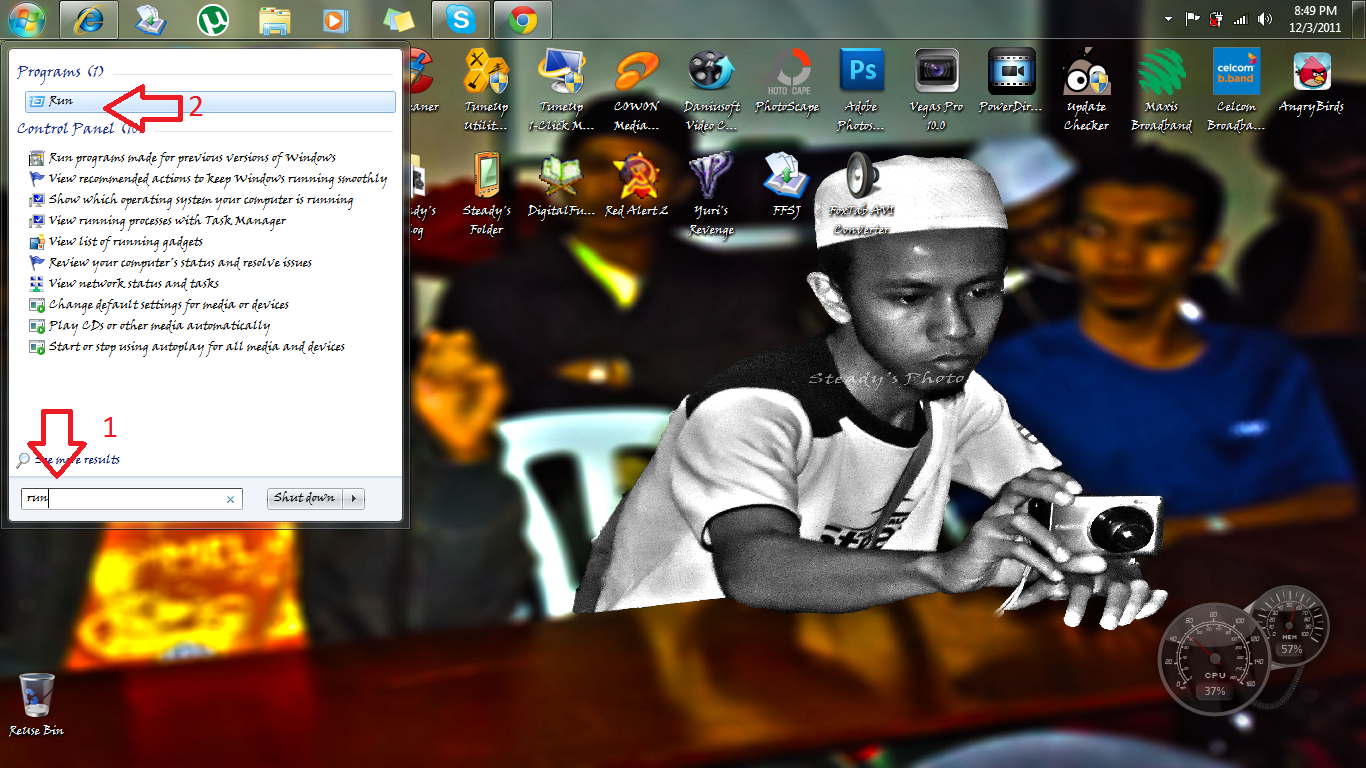Select the FoxTab AVI Converter icon
1366x768 pixels.
pos(861,194)
